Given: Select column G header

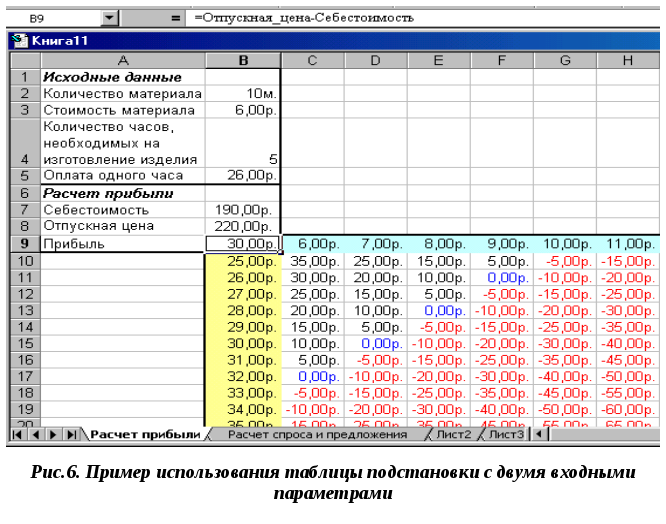Looking at the screenshot, I should tap(565, 60).
